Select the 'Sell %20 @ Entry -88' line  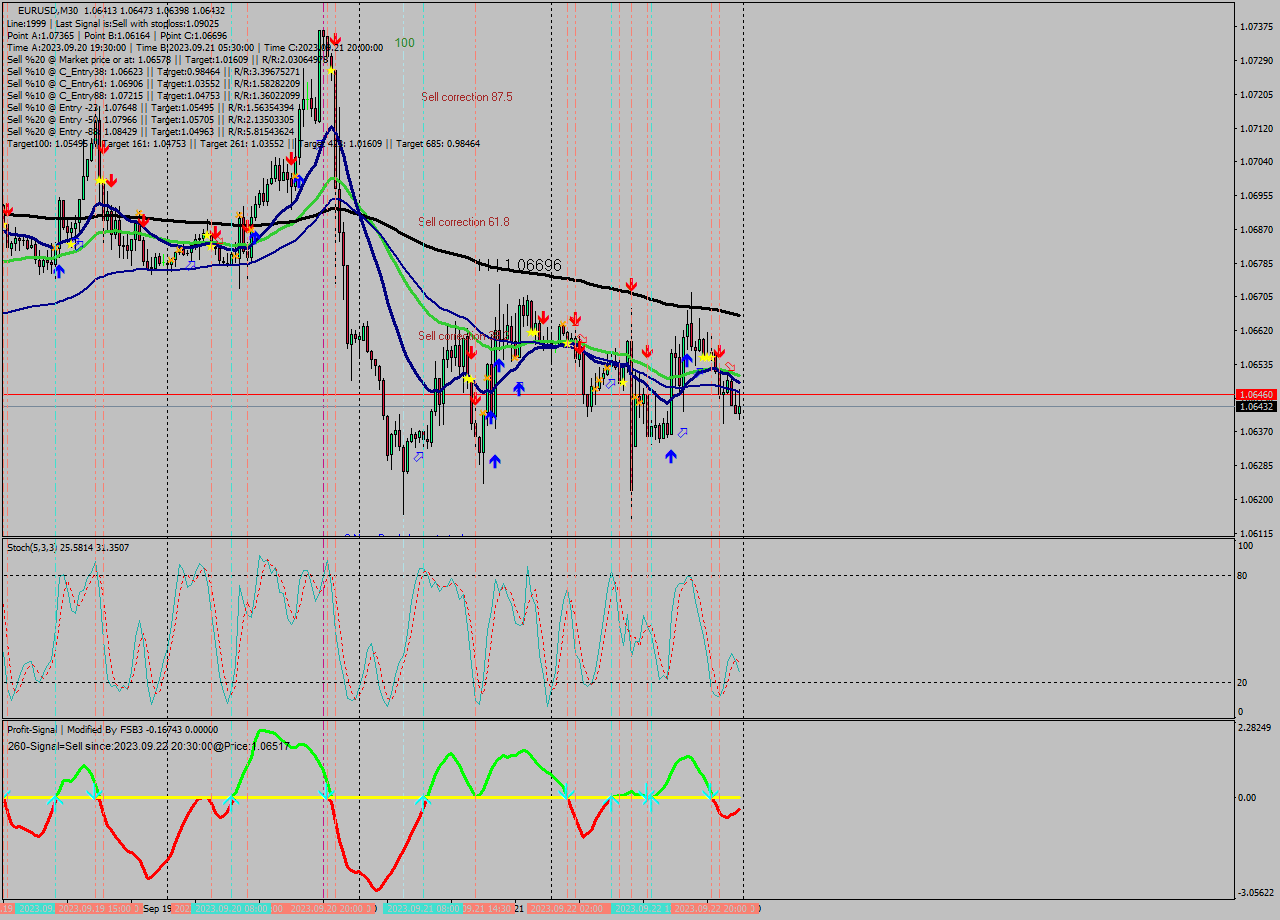pyautogui.click(x=151, y=131)
